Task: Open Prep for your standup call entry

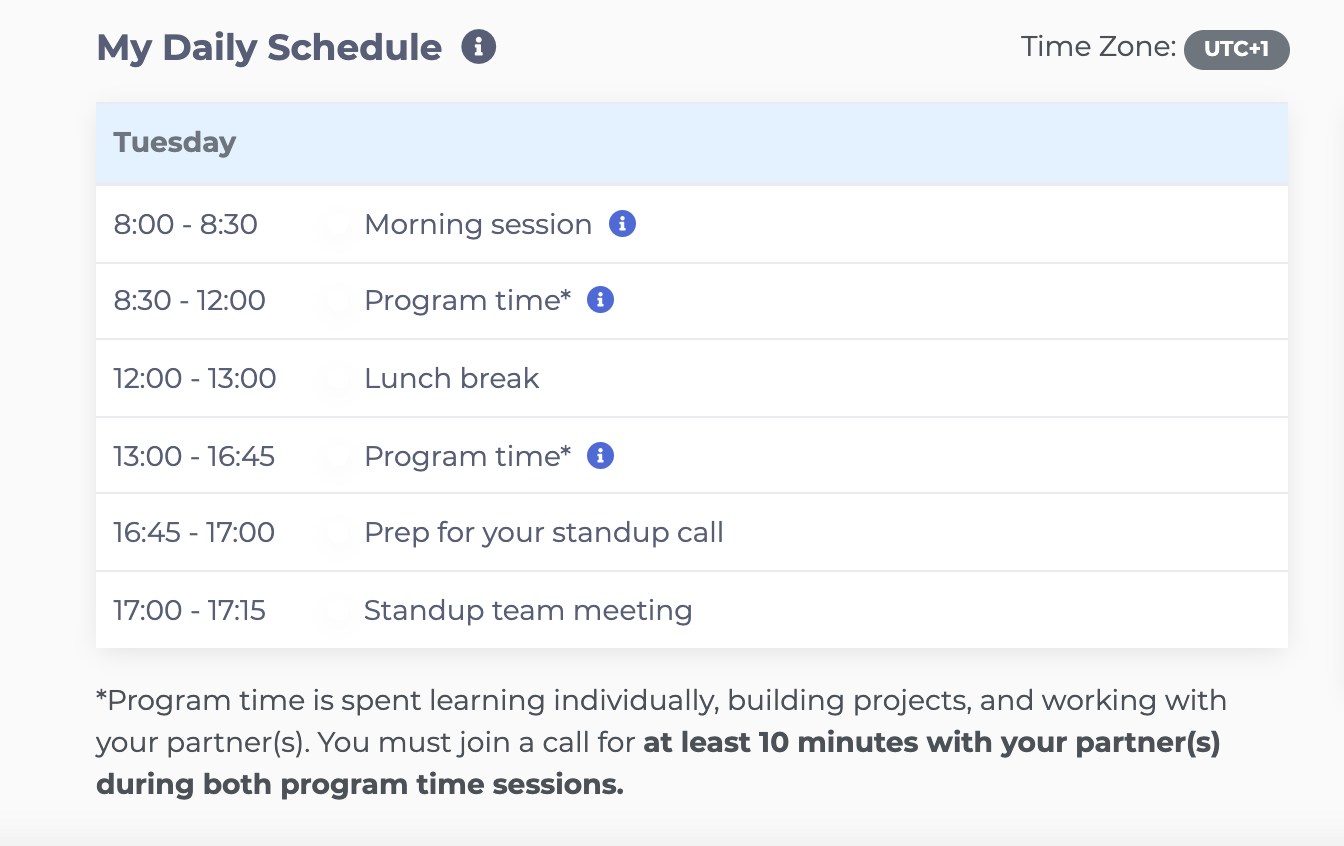Action: click(544, 532)
